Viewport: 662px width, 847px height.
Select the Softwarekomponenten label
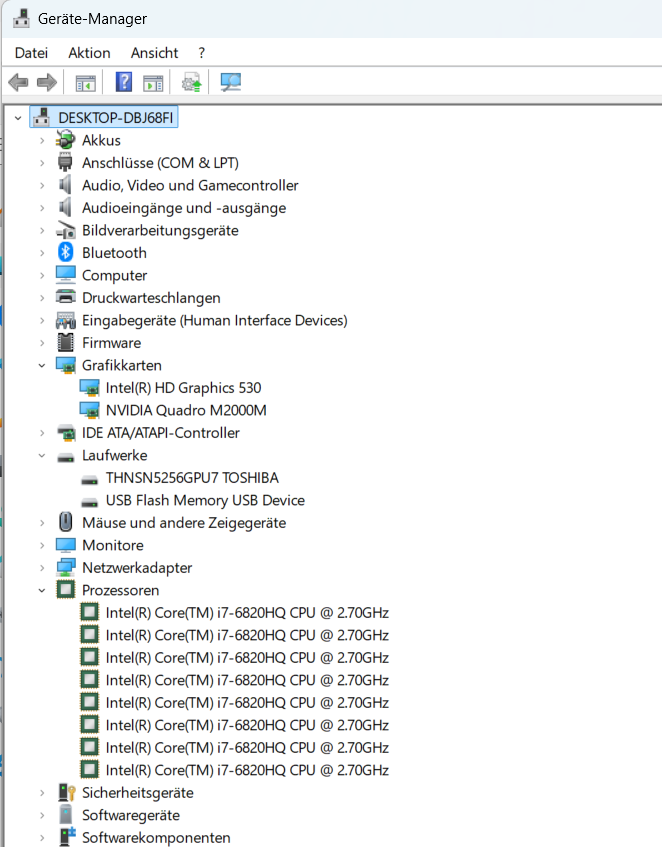click(156, 838)
